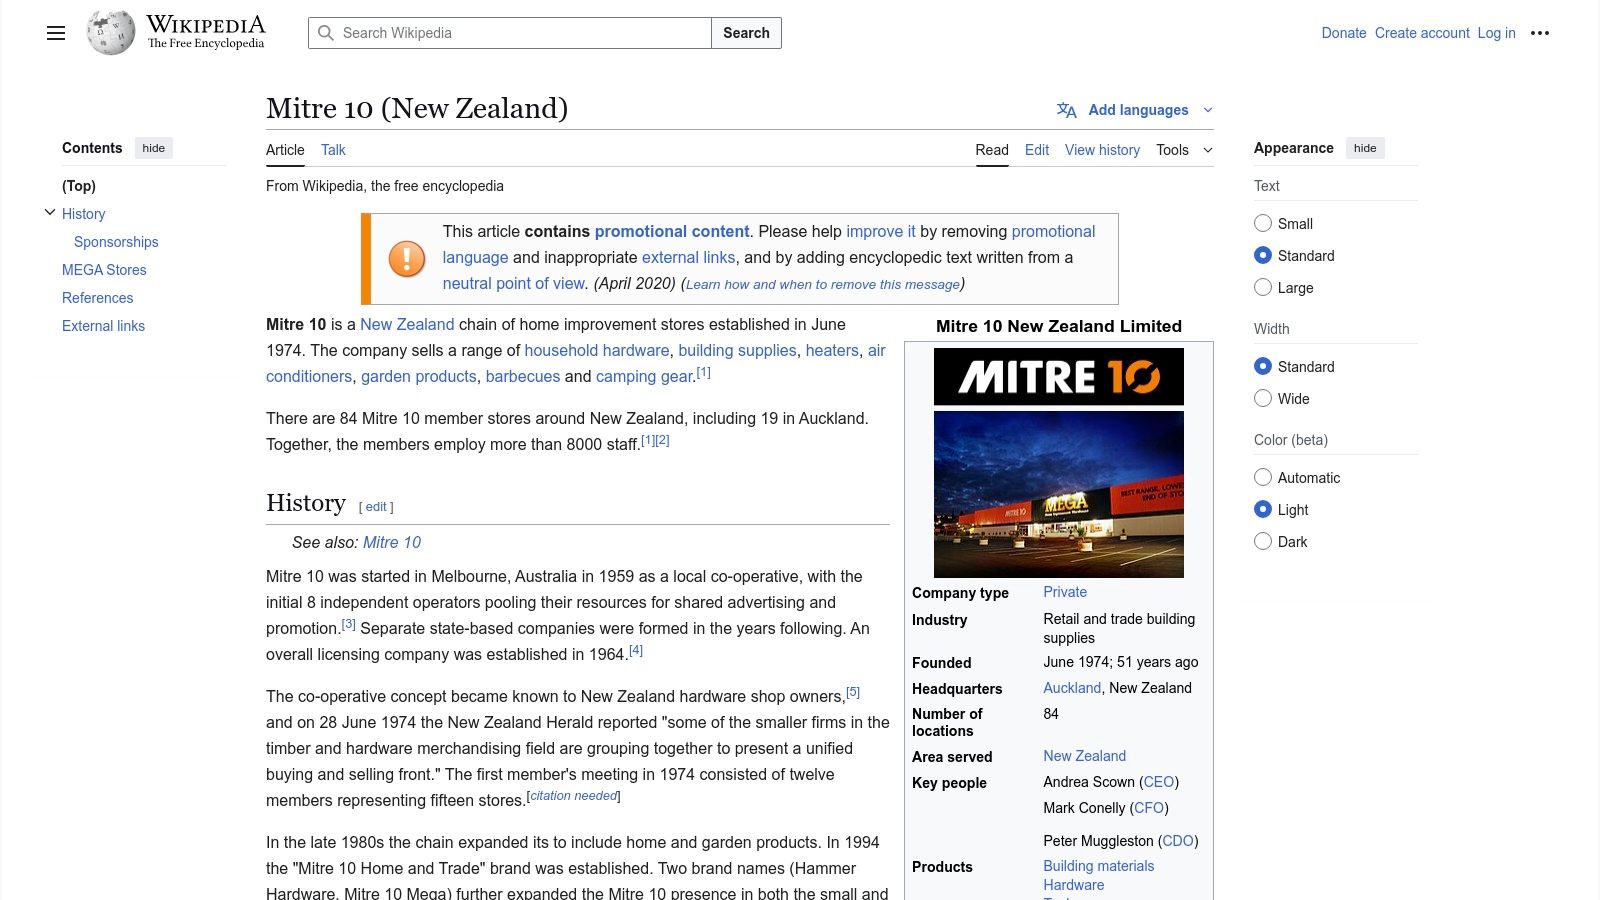Open the promotional content link
Screen dimensions: 1600x900
[x=672, y=231]
